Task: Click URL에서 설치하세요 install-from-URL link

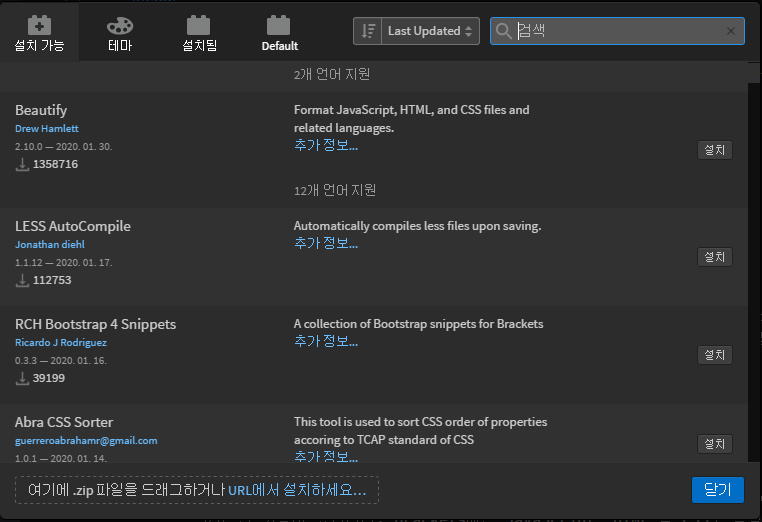Action: pos(297,489)
